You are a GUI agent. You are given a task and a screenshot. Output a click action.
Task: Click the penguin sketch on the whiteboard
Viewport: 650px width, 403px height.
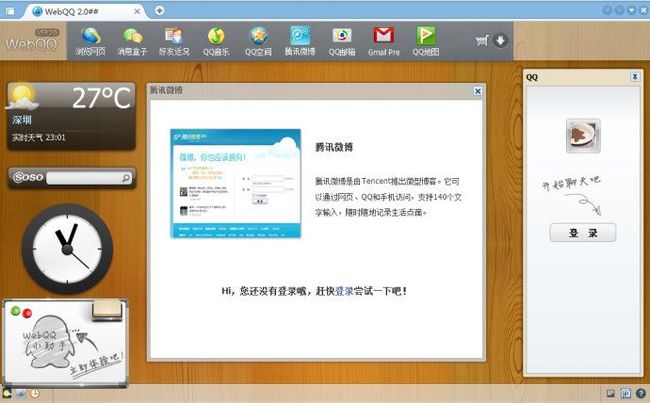[x=51, y=342]
